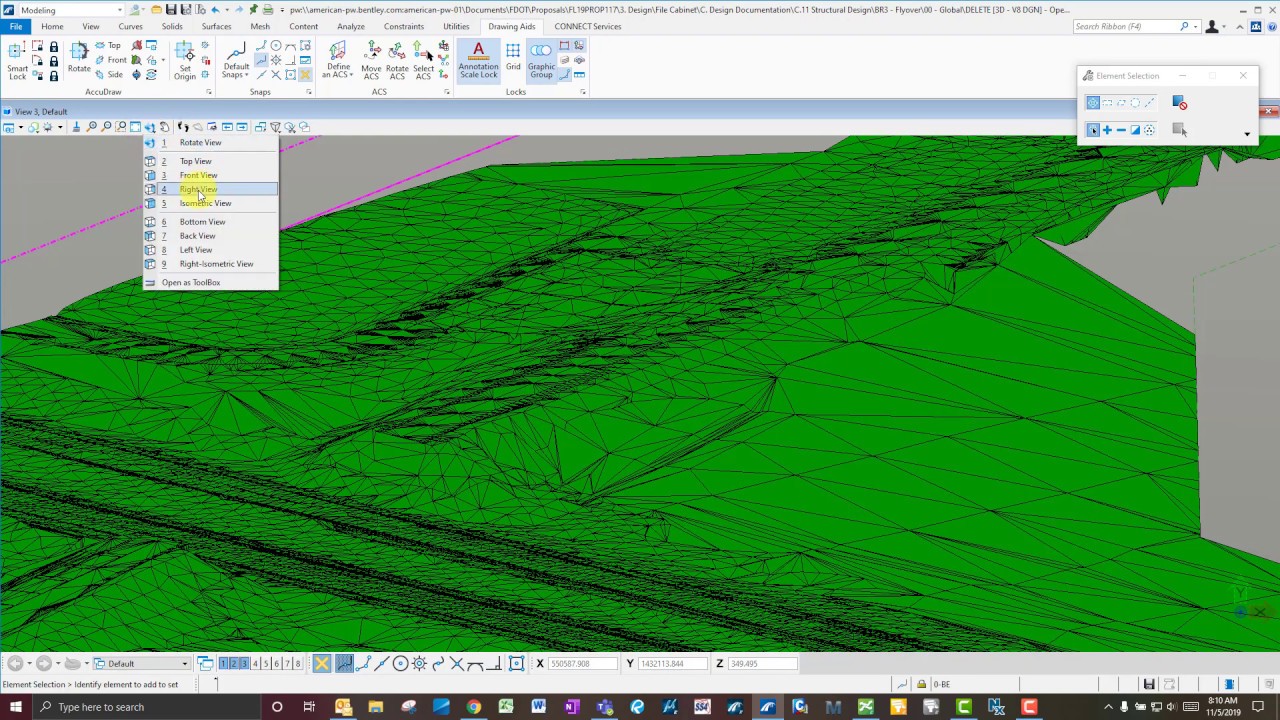Select Circle selection method icon
Image resolution: width=1280 pixels, height=720 pixels.
coord(1135,103)
